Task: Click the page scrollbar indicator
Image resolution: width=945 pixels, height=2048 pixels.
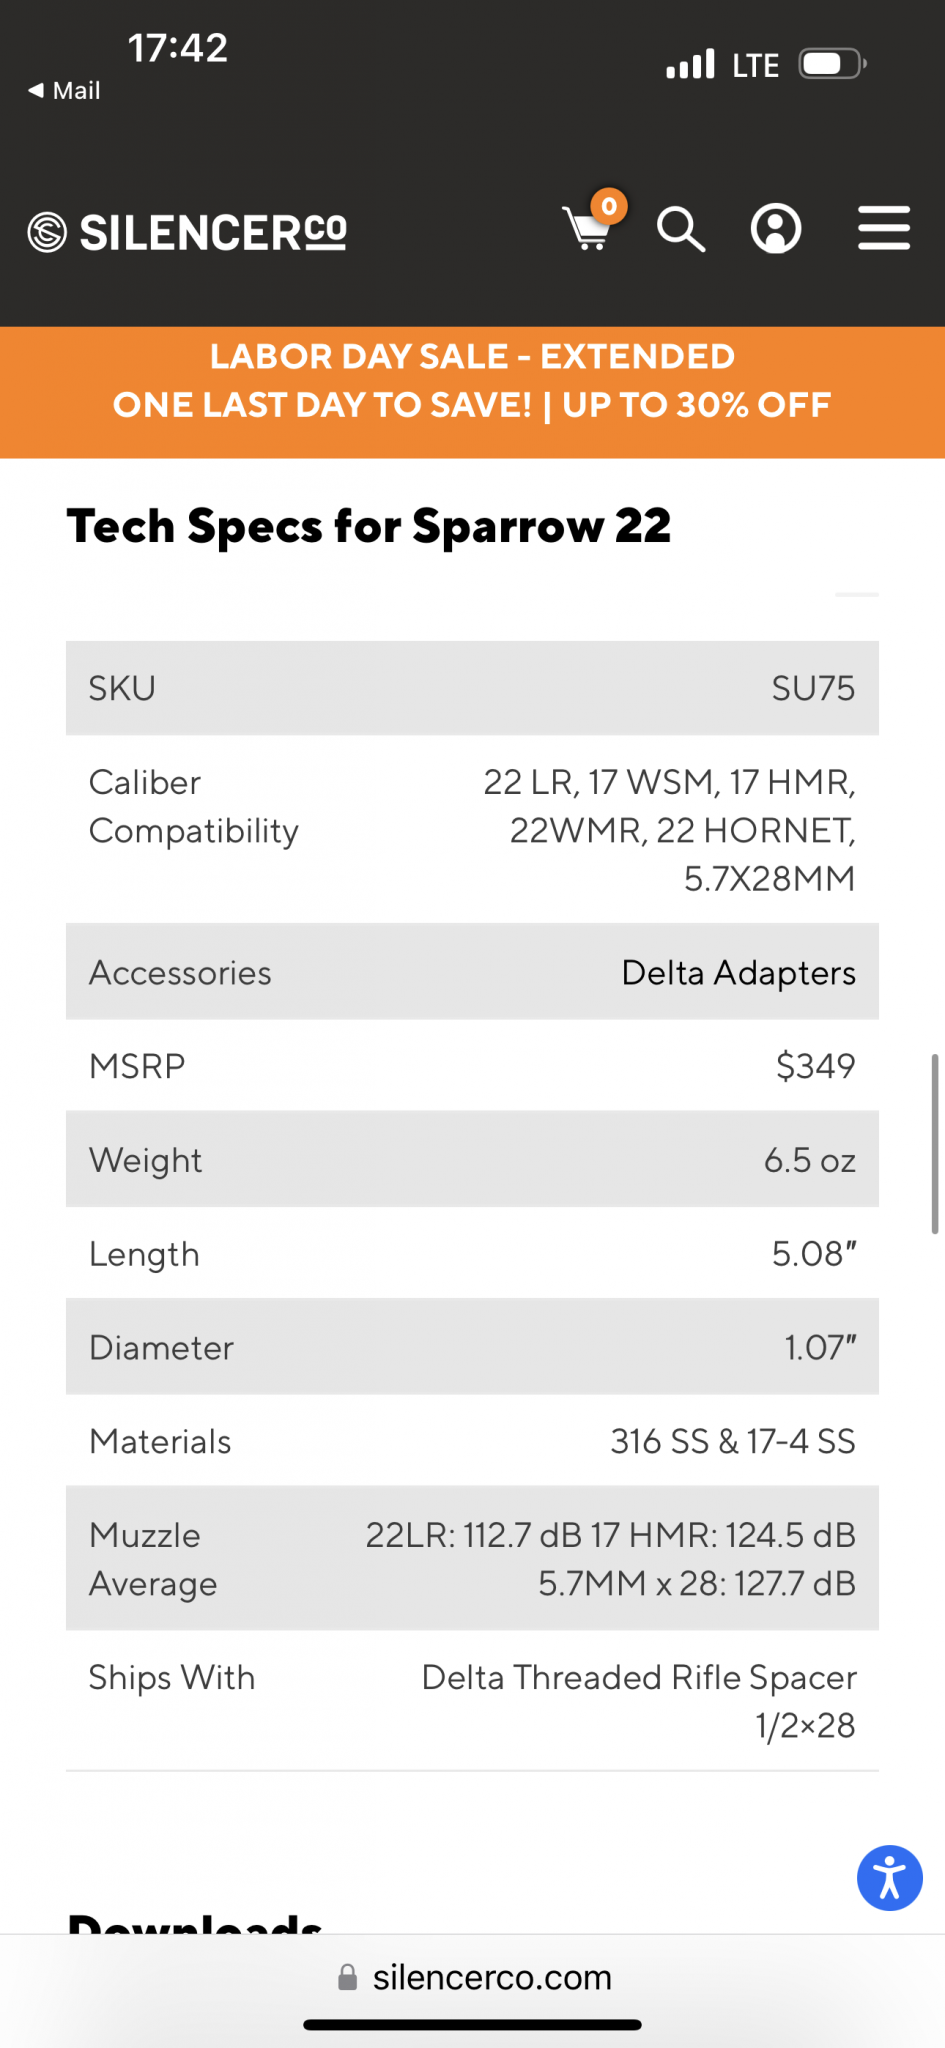Action: click(935, 1143)
